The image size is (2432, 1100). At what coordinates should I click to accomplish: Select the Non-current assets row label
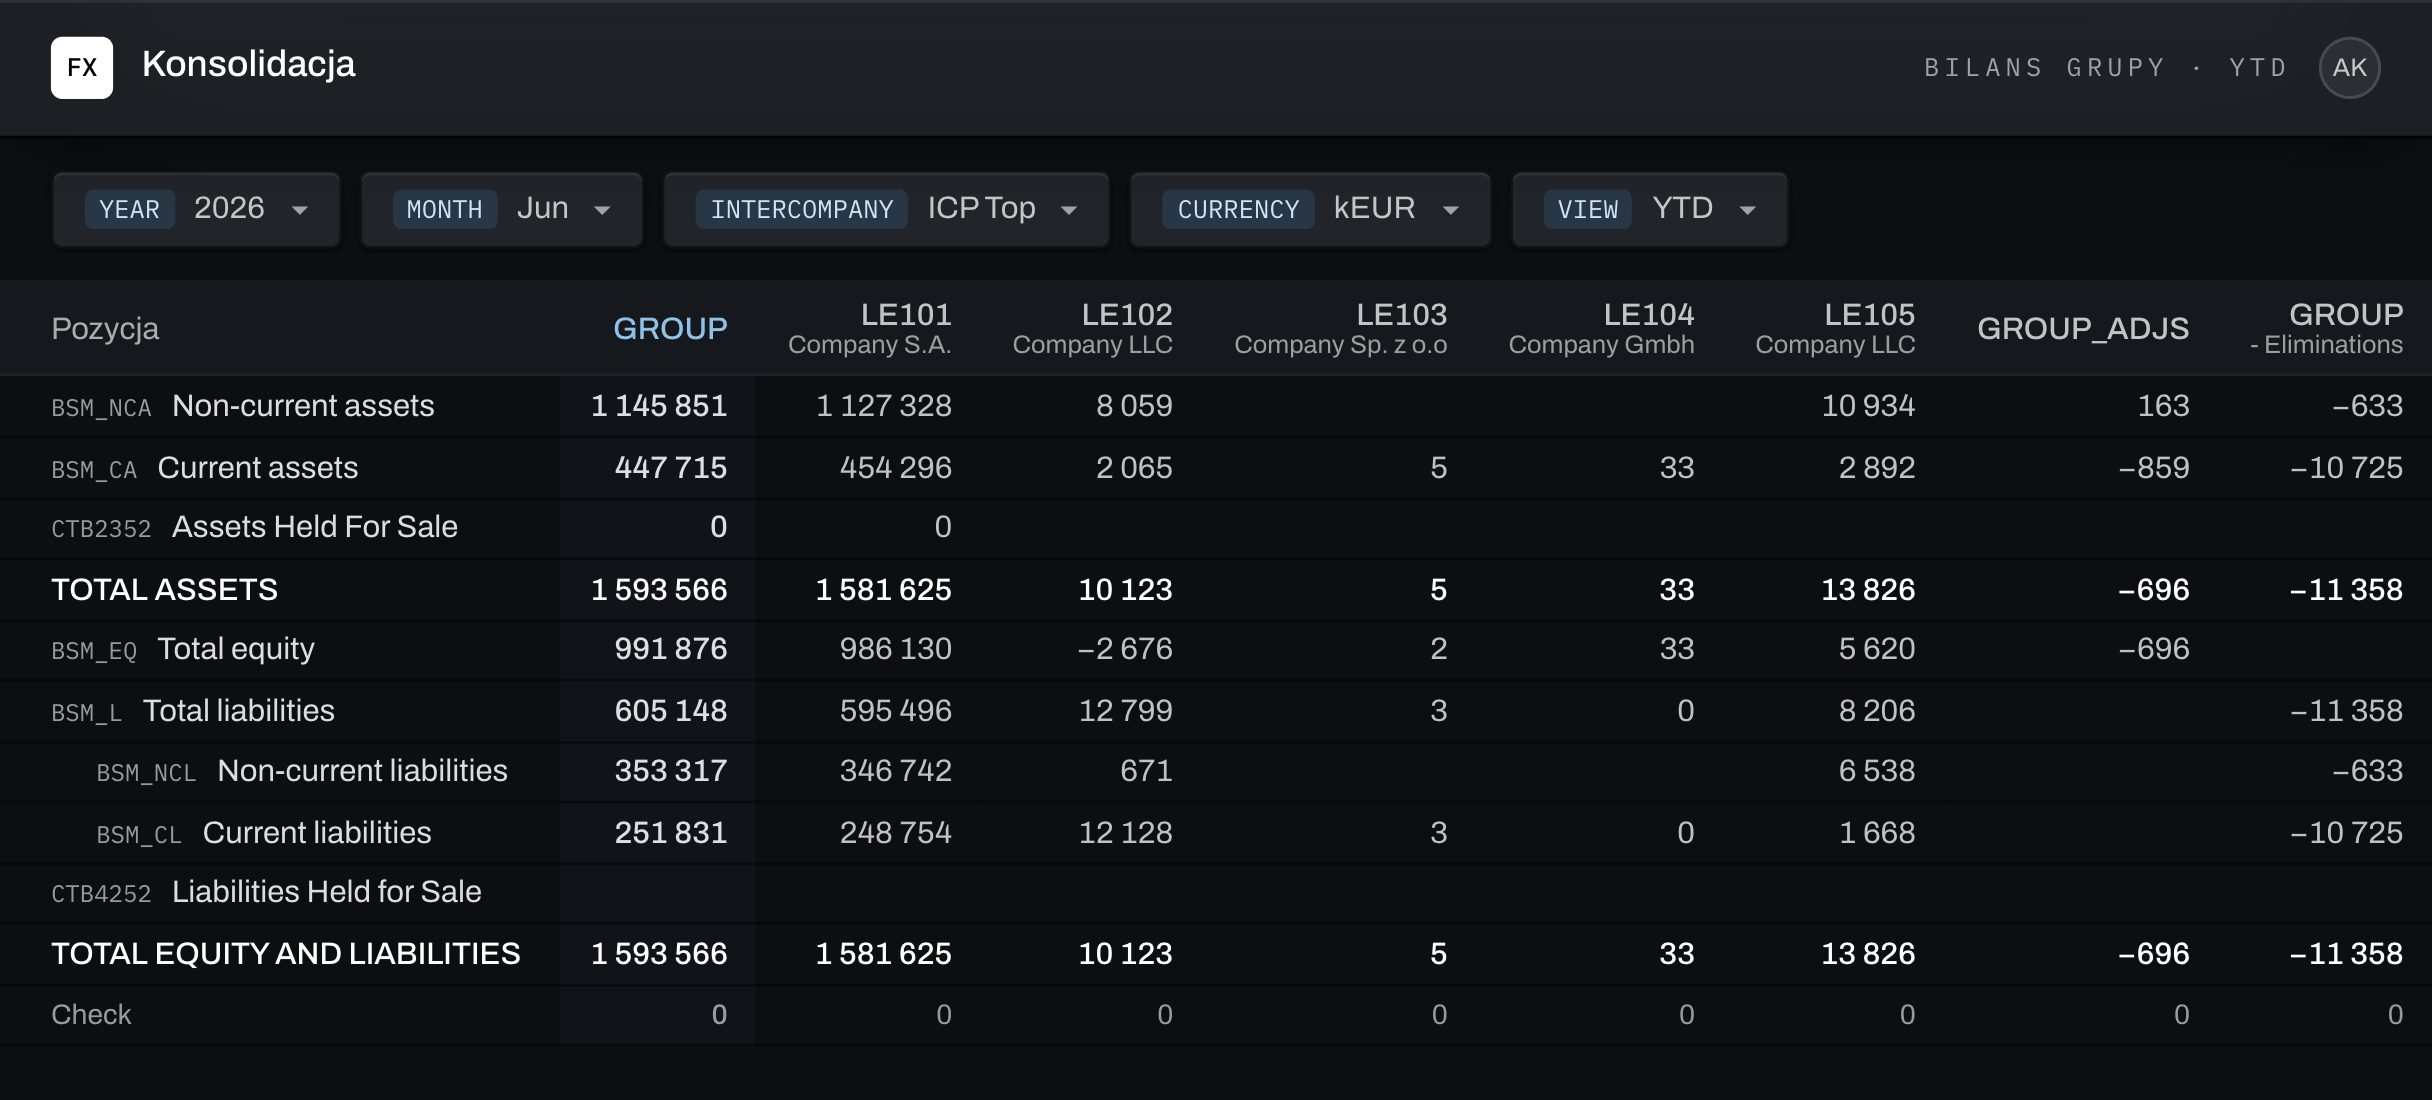pyautogui.click(x=303, y=406)
